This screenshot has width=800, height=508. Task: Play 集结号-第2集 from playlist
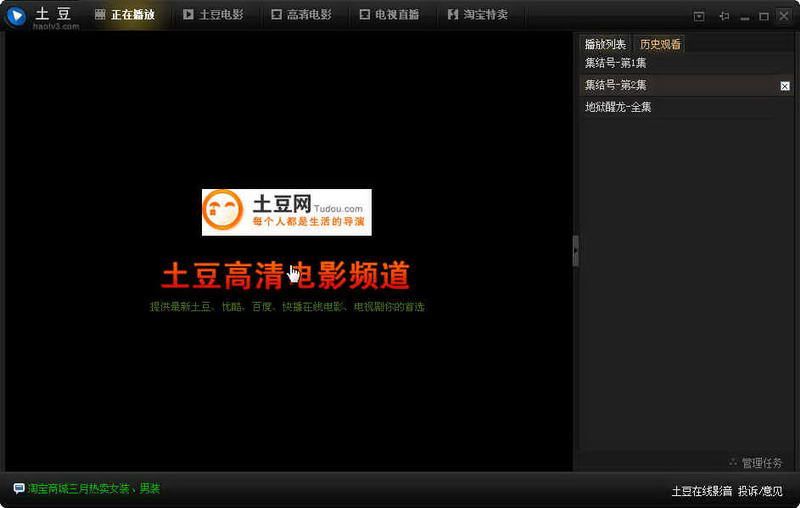686,85
